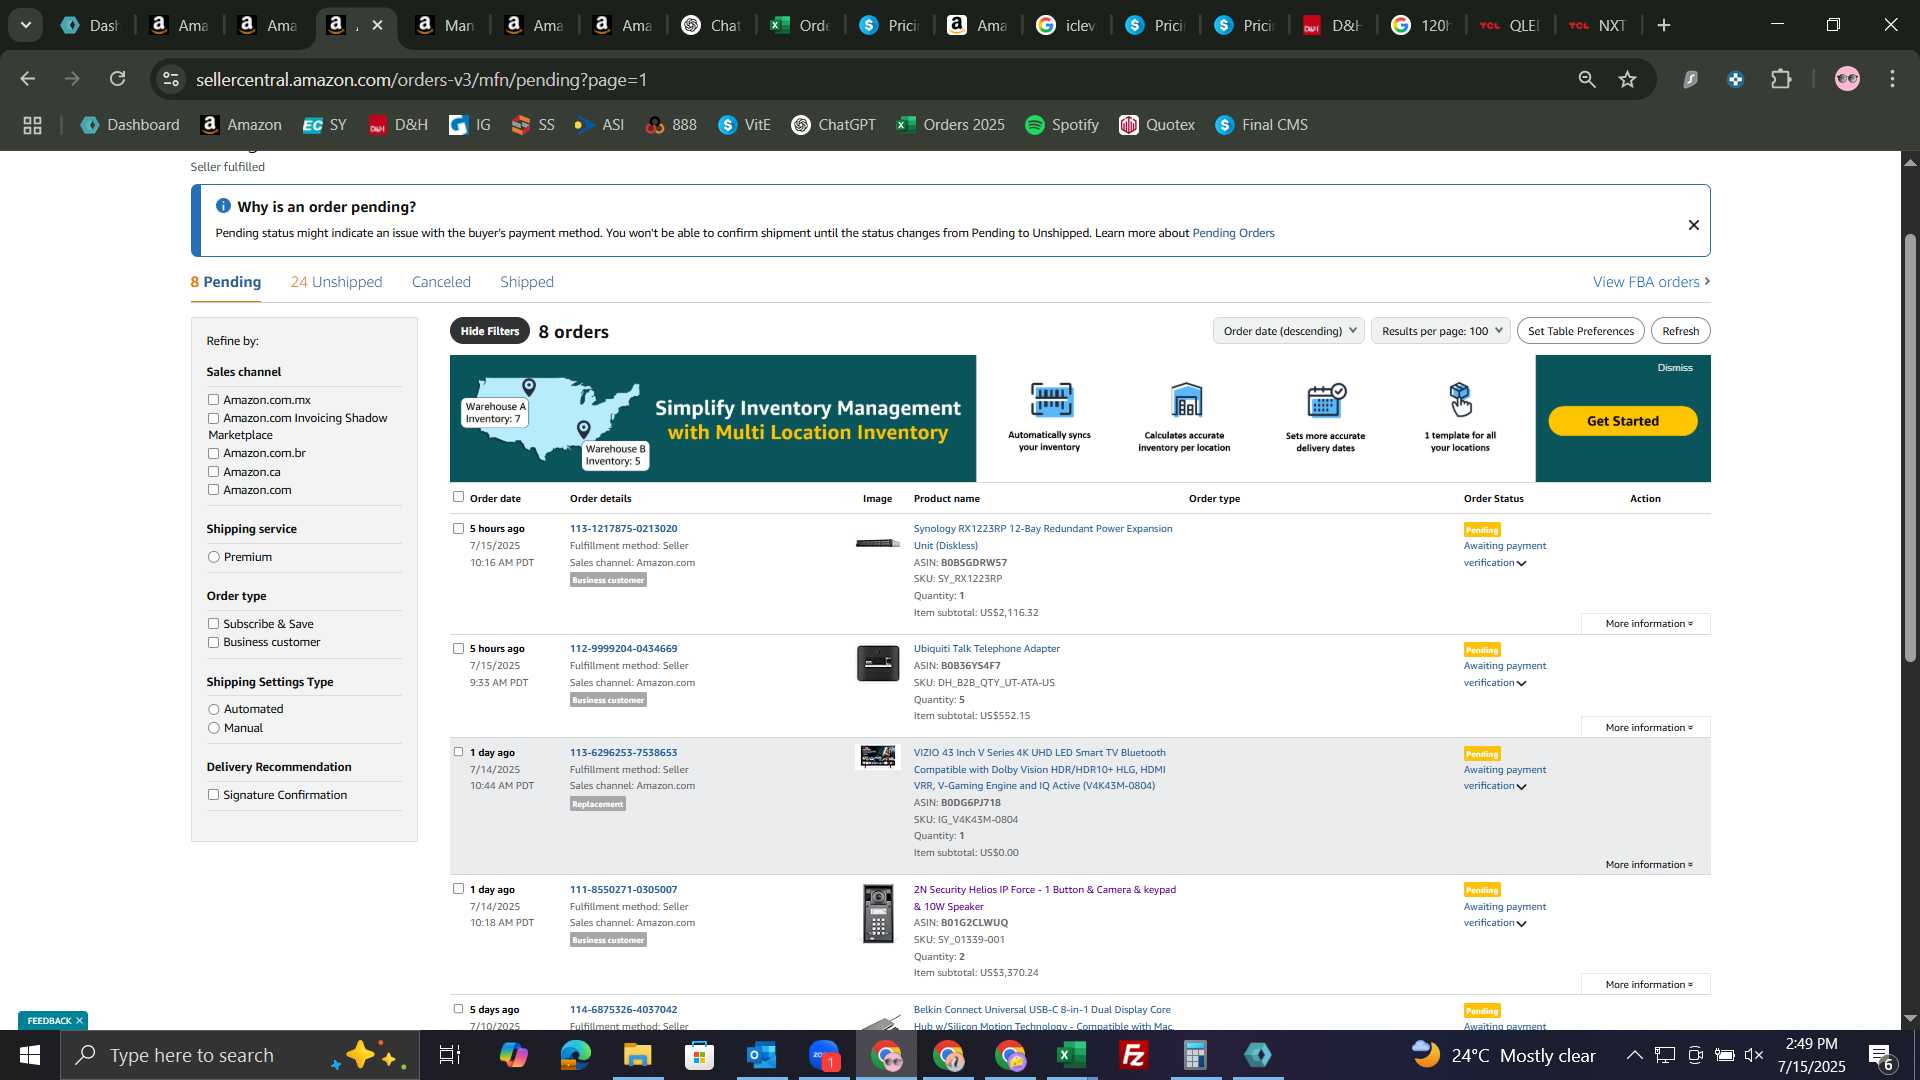Screen dimensions: 1920x1080
Task: Check the Amazon.com.br sales channel filter
Action: coord(213,453)
